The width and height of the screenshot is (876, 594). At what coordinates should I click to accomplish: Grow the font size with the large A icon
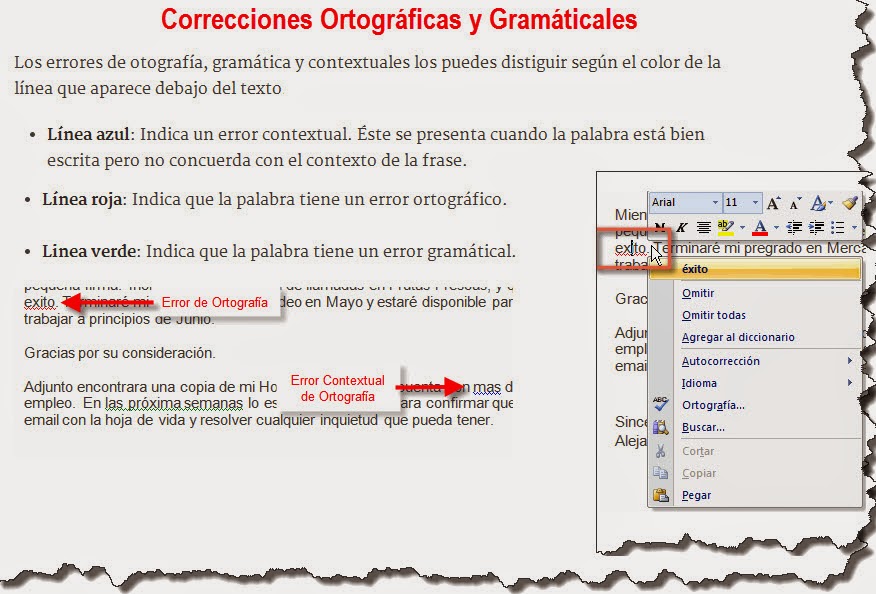(772, 202)
